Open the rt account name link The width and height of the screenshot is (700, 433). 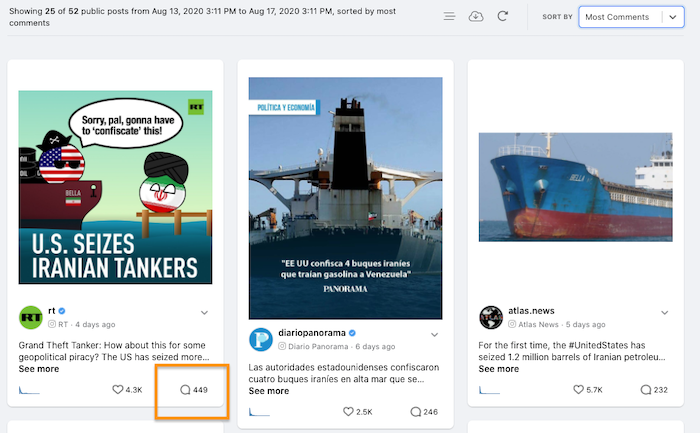coord(52,311)
